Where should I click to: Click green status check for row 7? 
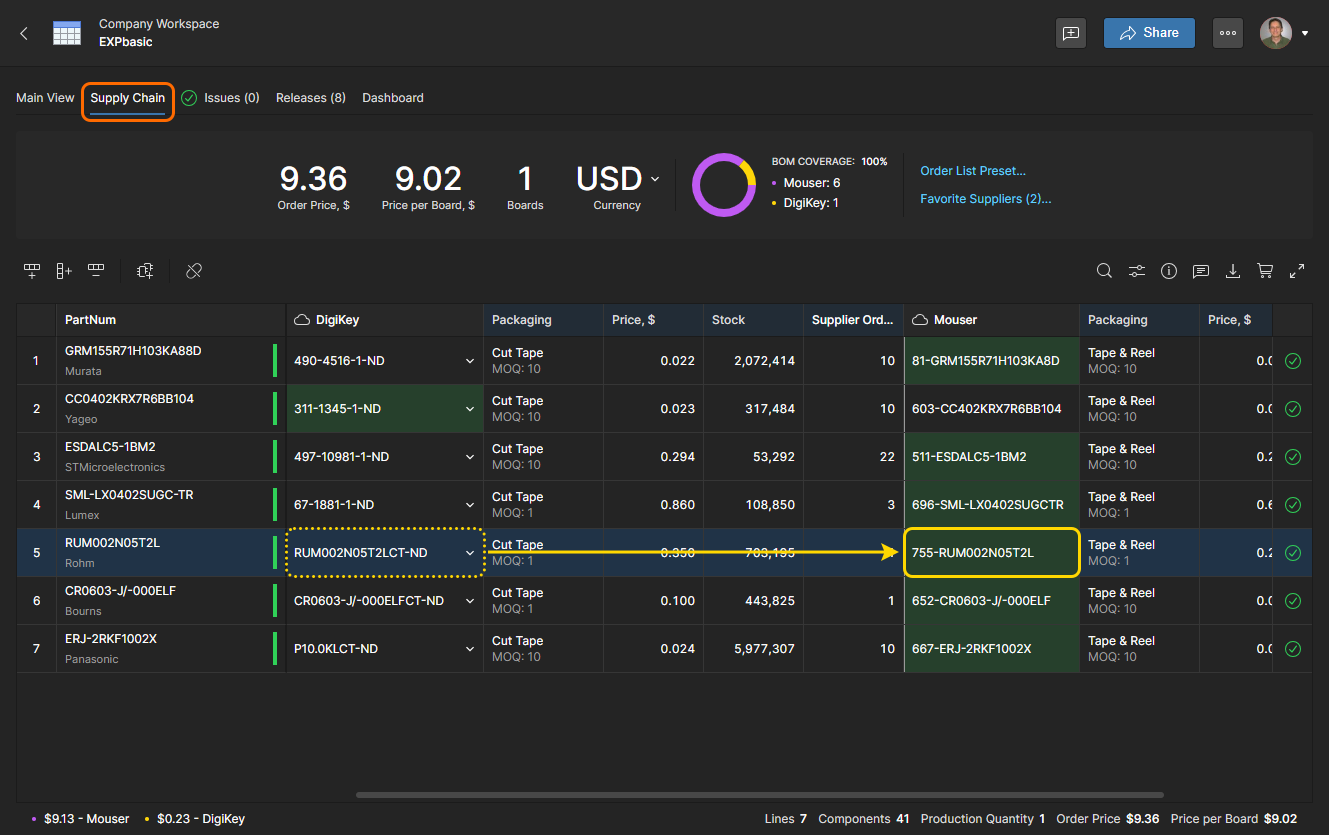(1292, 649)
